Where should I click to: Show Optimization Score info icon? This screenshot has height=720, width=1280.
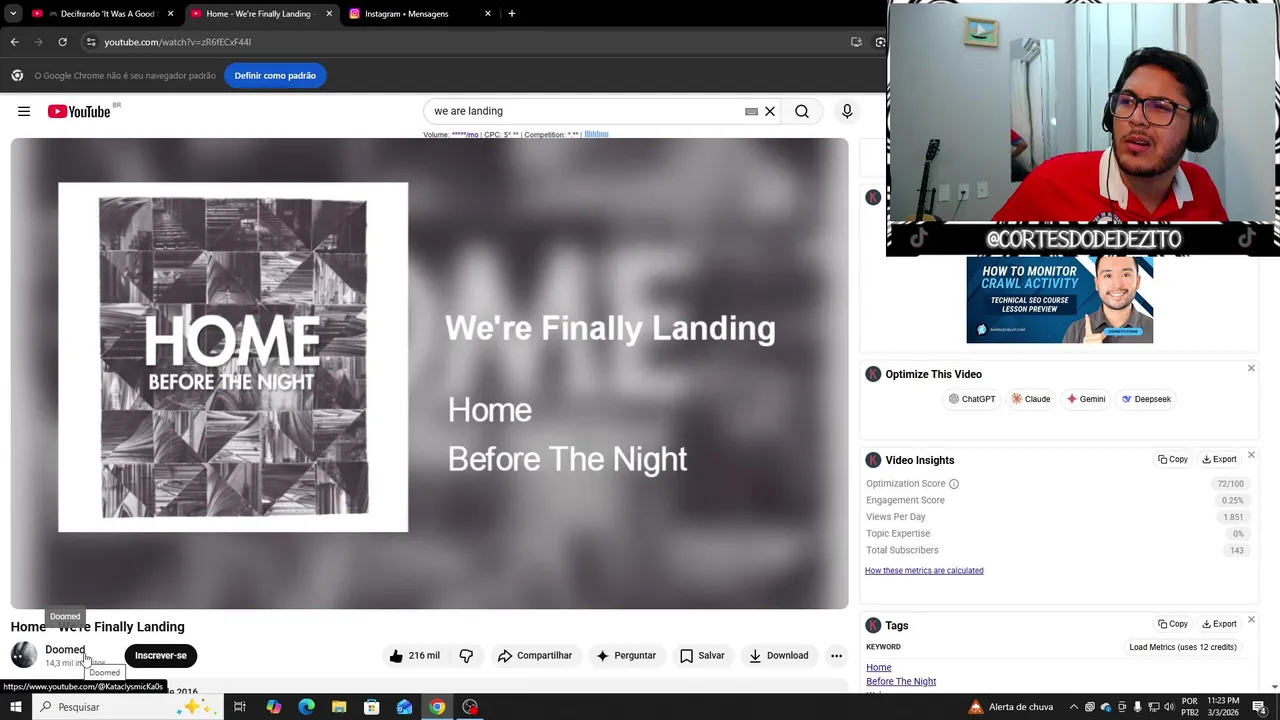click(x=954, y=484)
